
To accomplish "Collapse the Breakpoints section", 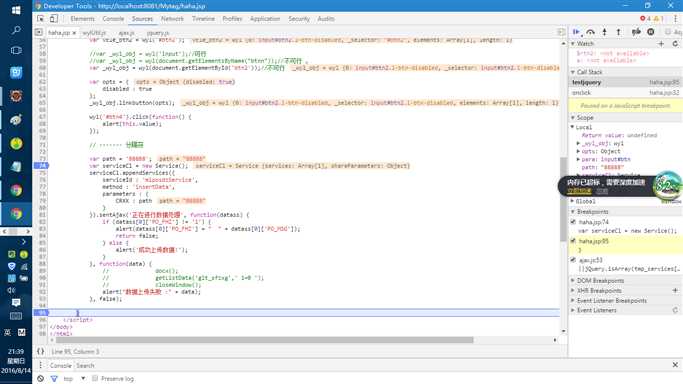I will pyautogui.click(x=573, y=212).
